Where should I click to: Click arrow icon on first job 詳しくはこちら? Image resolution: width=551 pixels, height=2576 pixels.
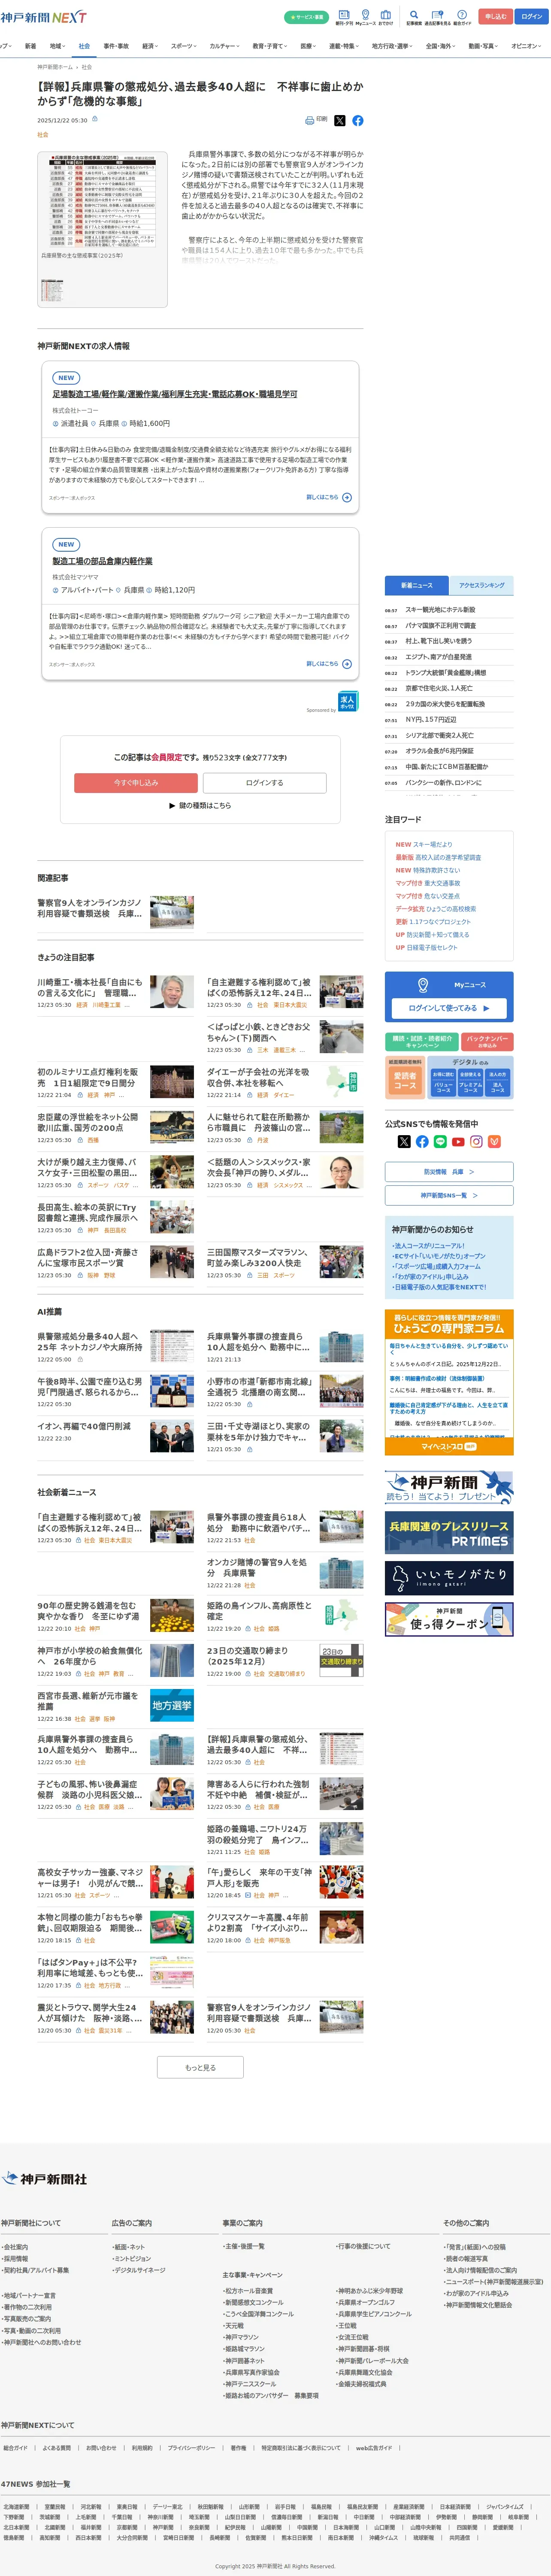coord(347,497)
